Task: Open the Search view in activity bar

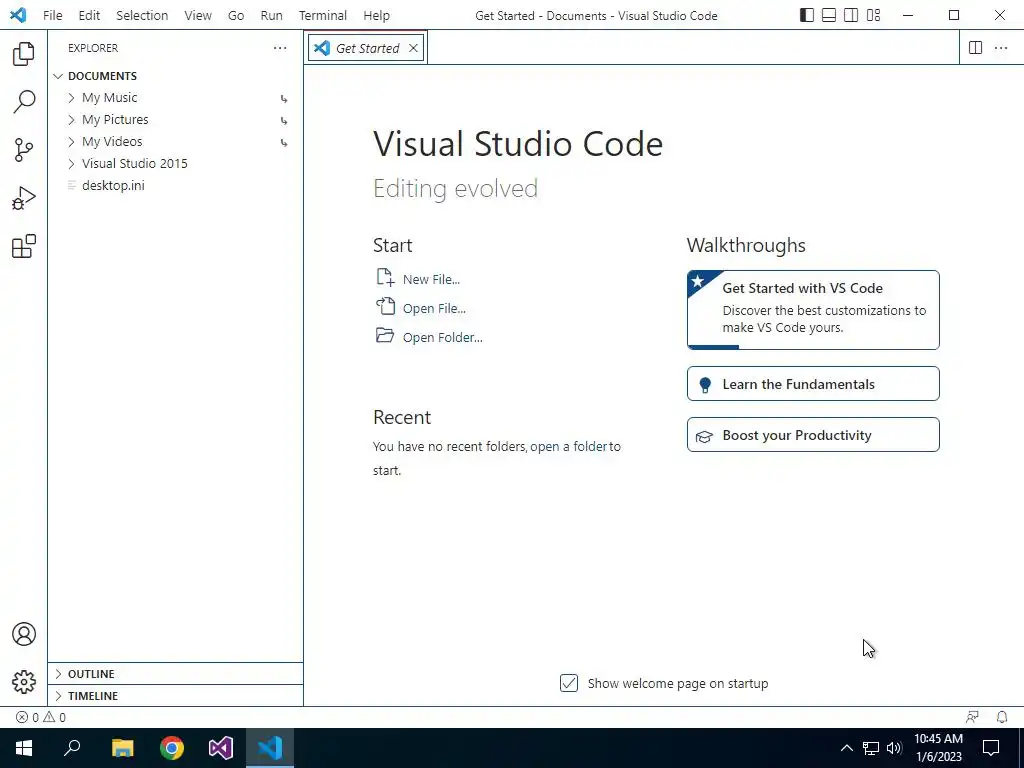Action: tap(24, 102)
